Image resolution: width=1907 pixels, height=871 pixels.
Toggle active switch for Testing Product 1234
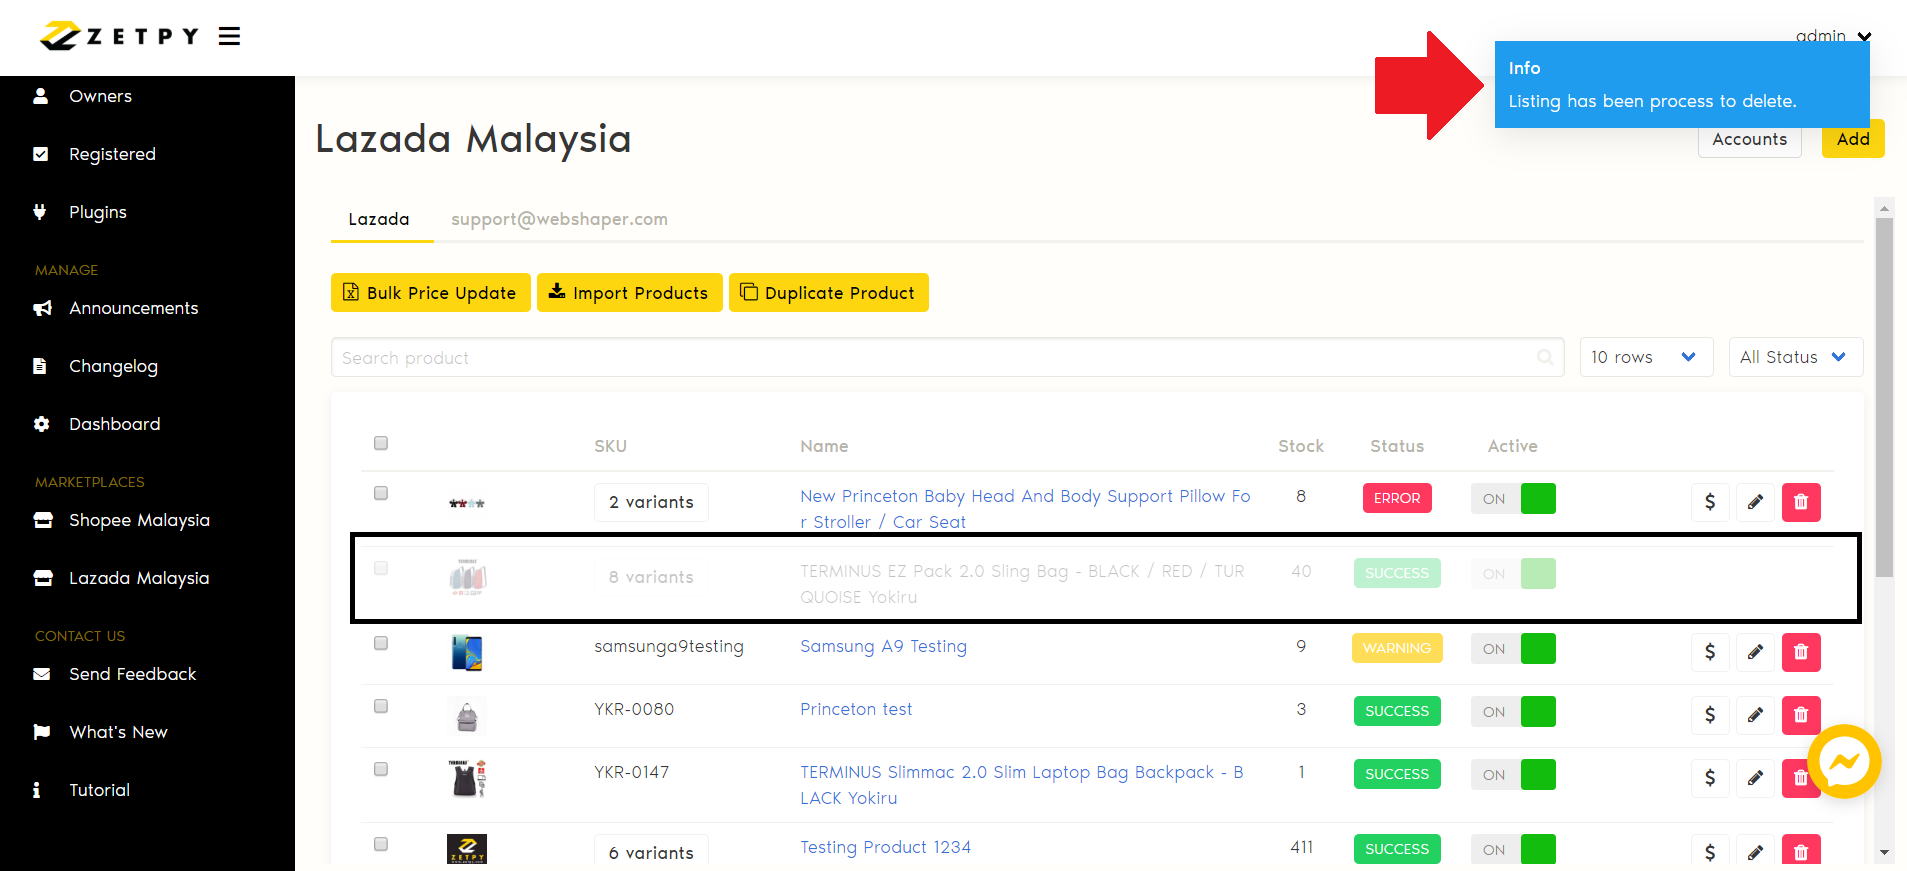(1513, 849)
